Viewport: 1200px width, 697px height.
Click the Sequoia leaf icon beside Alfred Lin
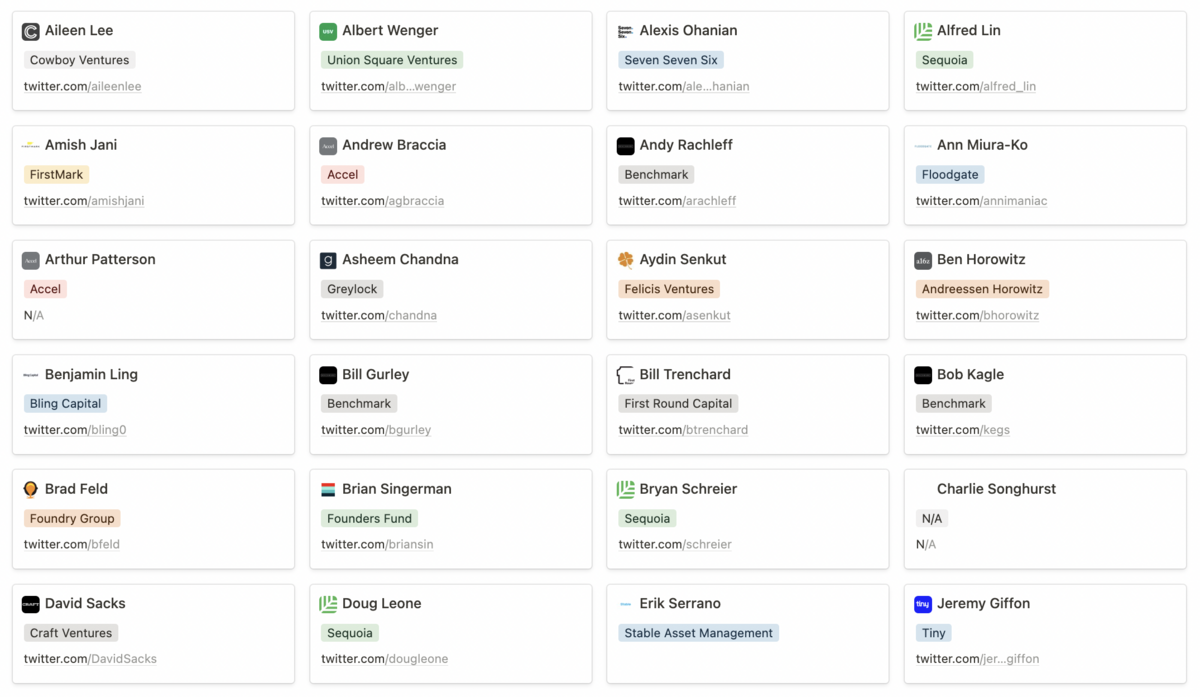(x=923, y=32)
